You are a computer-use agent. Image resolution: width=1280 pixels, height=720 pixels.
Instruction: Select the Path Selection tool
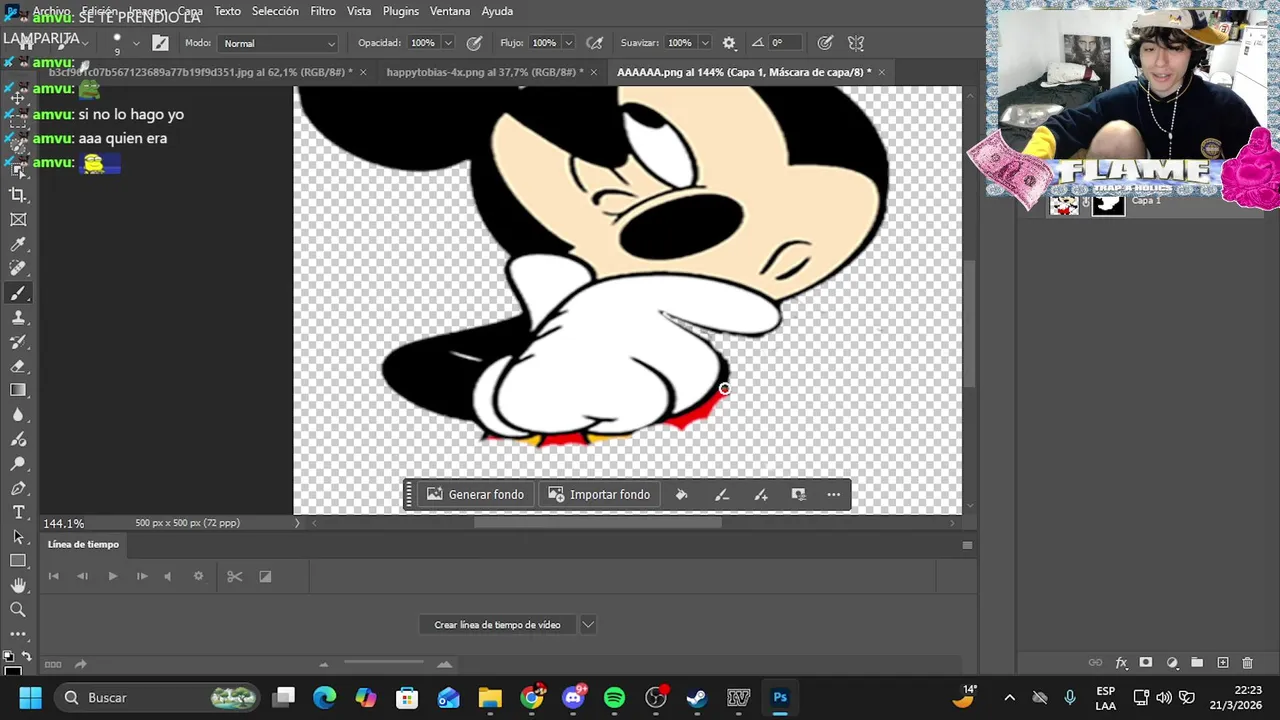pyautogui.click(x=18, y=537)
